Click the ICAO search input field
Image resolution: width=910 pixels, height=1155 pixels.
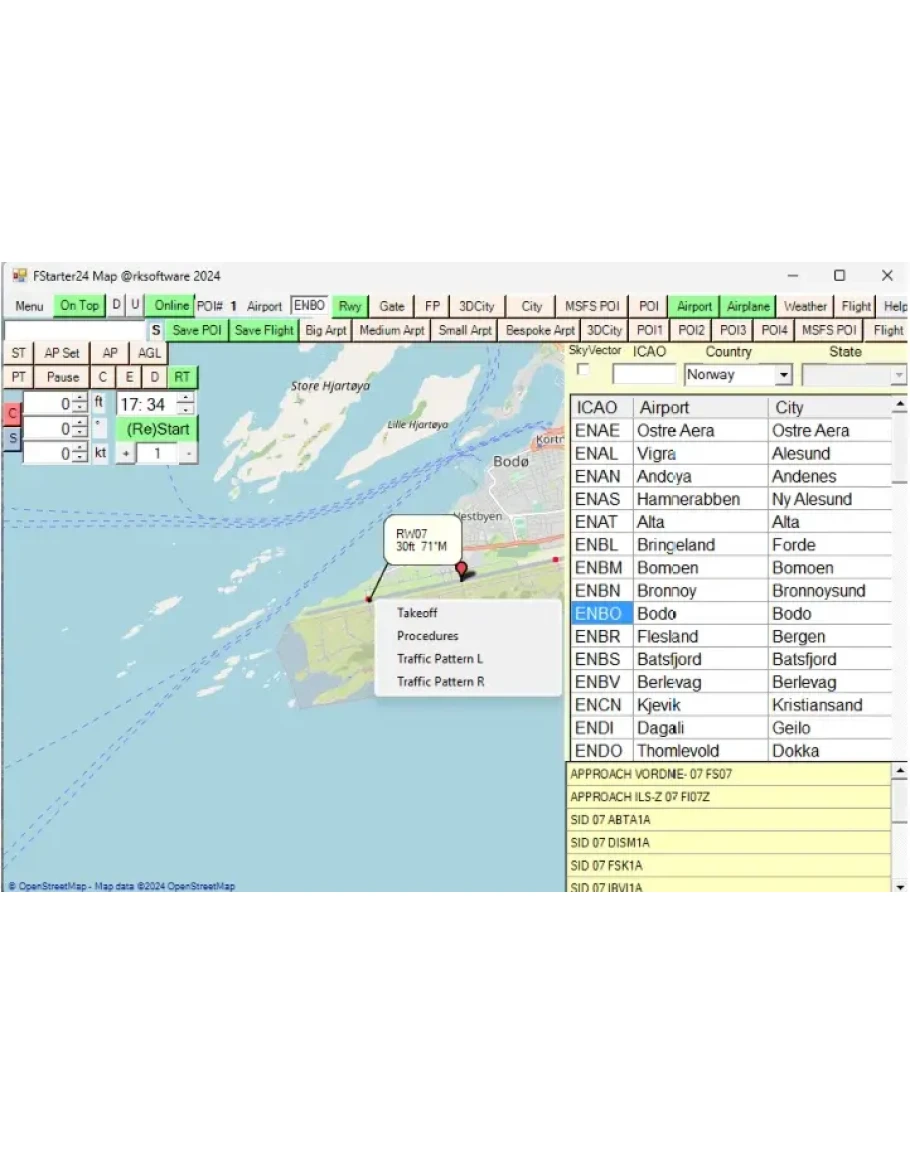pyautogui.click(x=644, y=375)
